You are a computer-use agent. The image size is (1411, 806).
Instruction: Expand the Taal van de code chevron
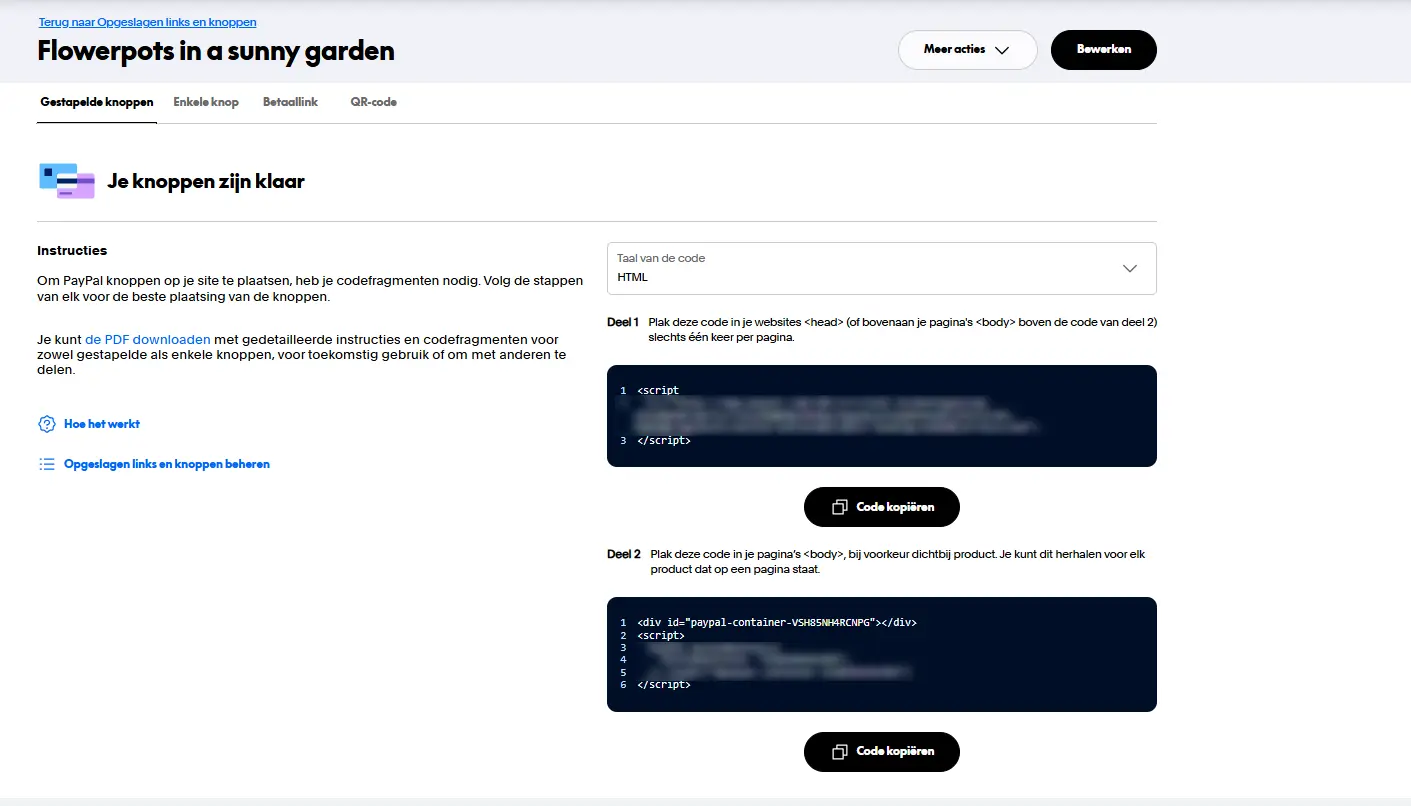click(1130, 268)
